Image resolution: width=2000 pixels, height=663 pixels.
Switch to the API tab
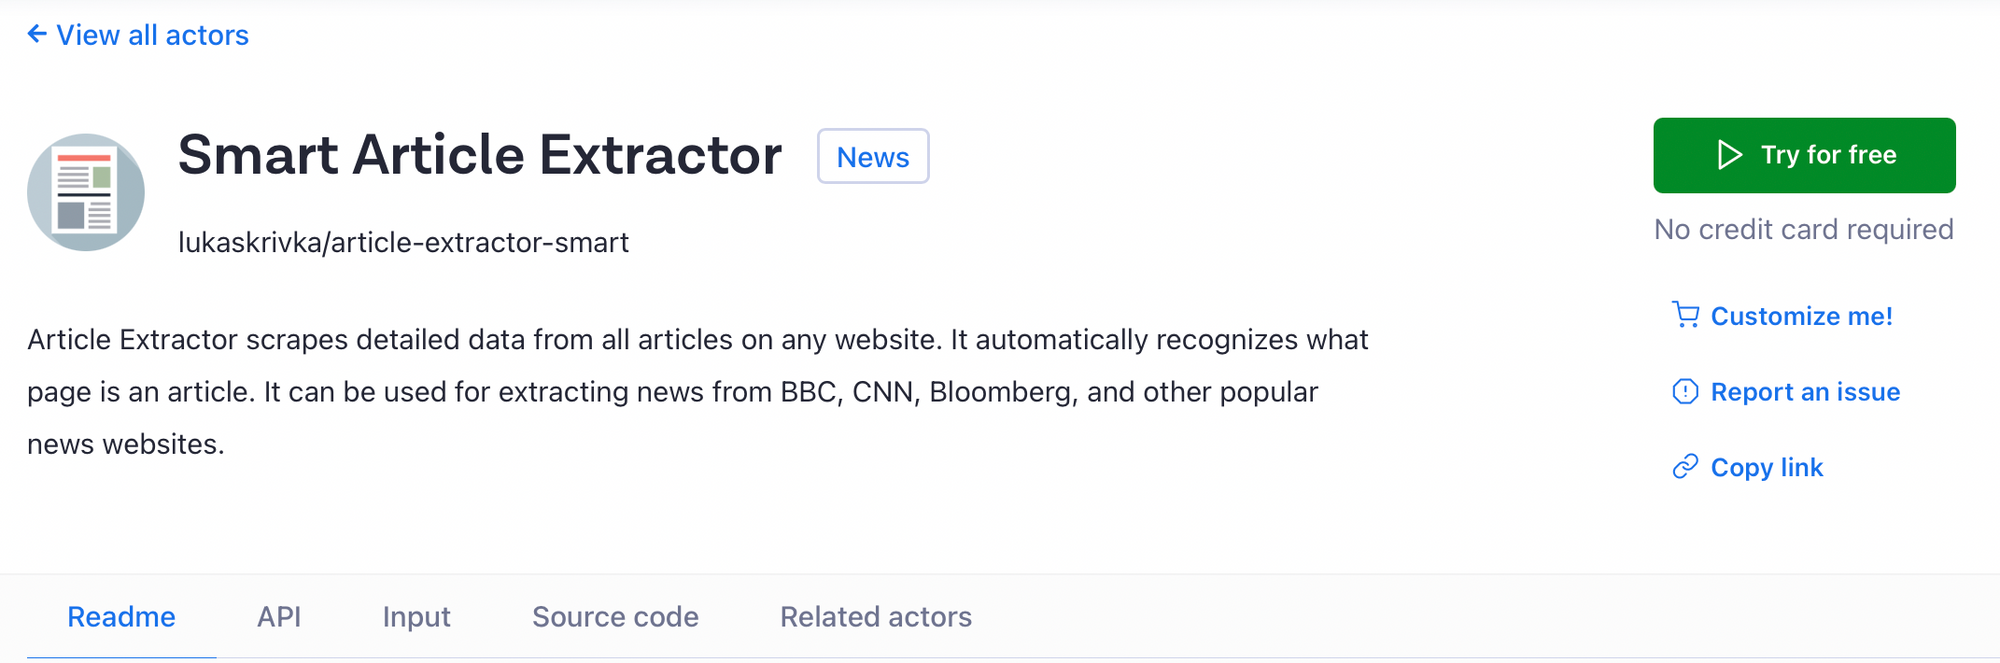(279, 617)
